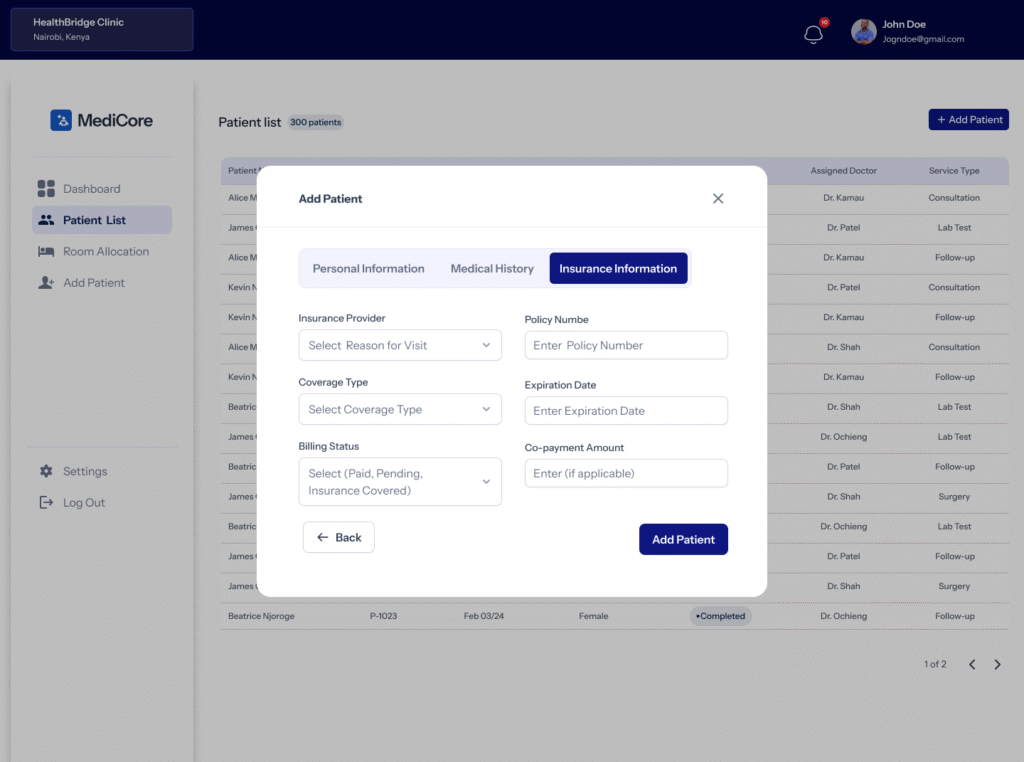Submit with the dialog's Add Patient button
This screenshot has width=1024, height=762.
[x=683, y=539]
